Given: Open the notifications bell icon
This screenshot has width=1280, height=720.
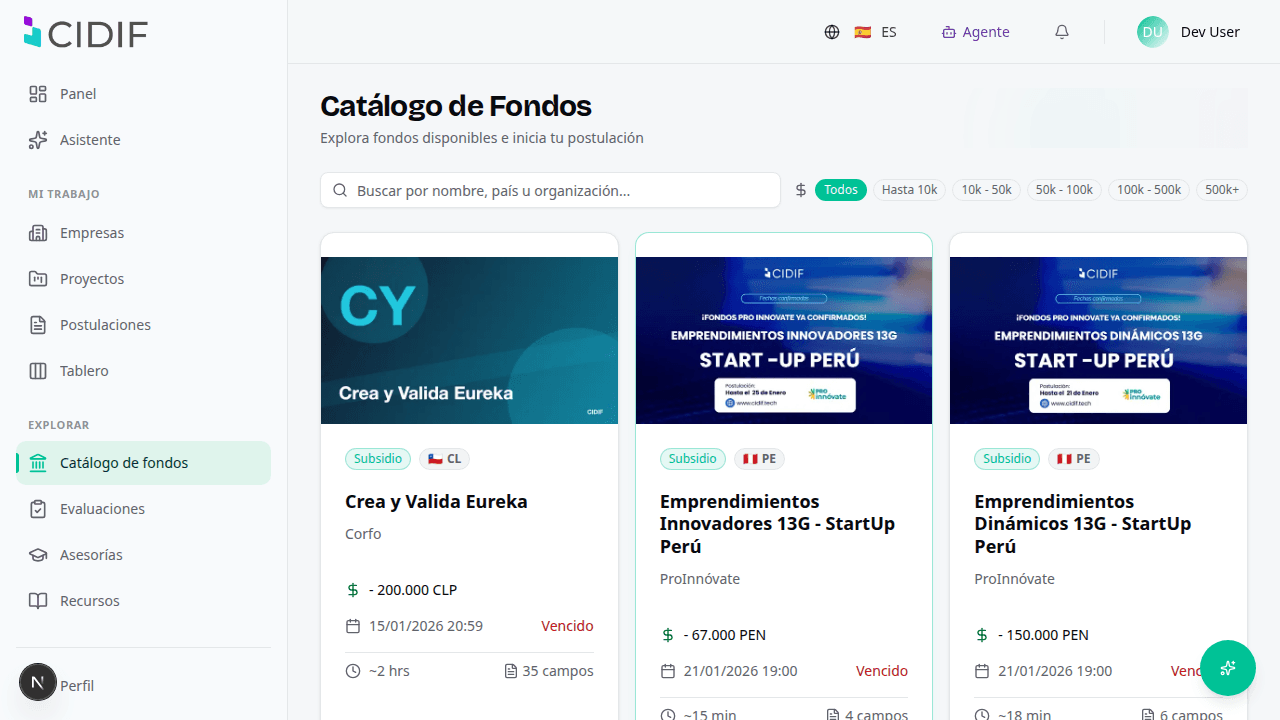Looking at the screenshot, I should click(1062, 32).
